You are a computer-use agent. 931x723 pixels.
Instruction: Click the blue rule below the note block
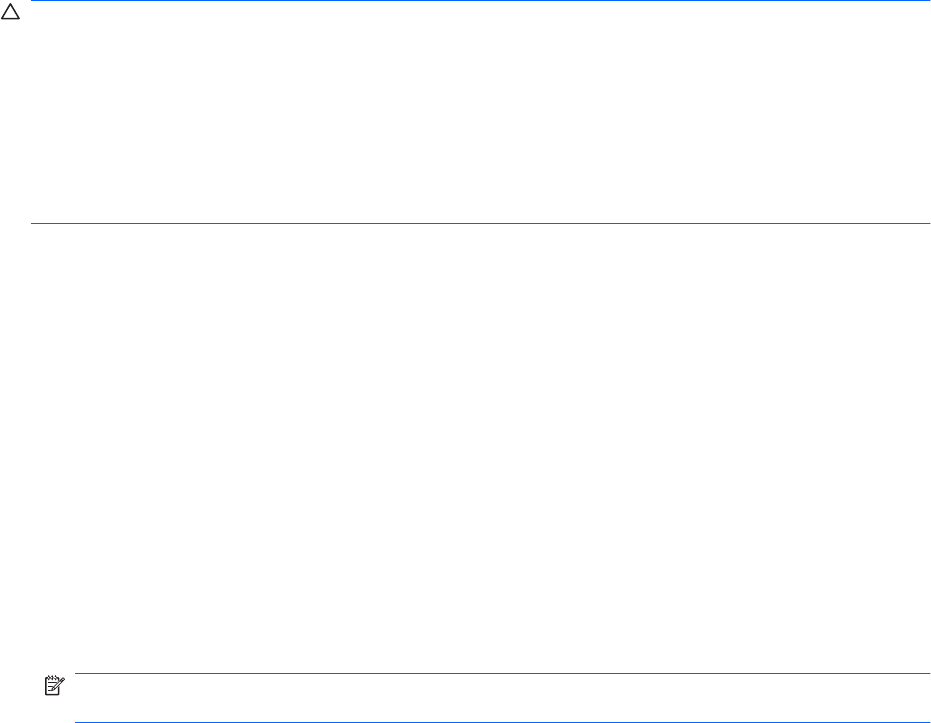pos(502,722)
